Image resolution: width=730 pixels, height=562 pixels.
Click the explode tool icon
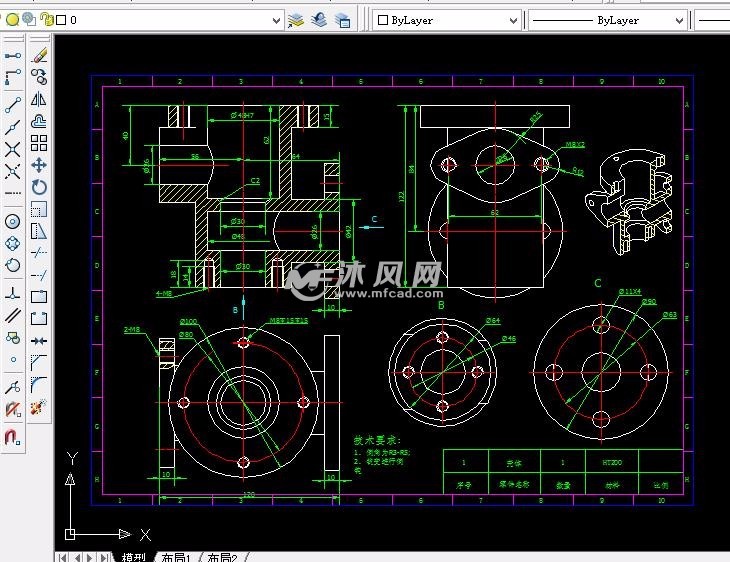click(x=39, y=407)
